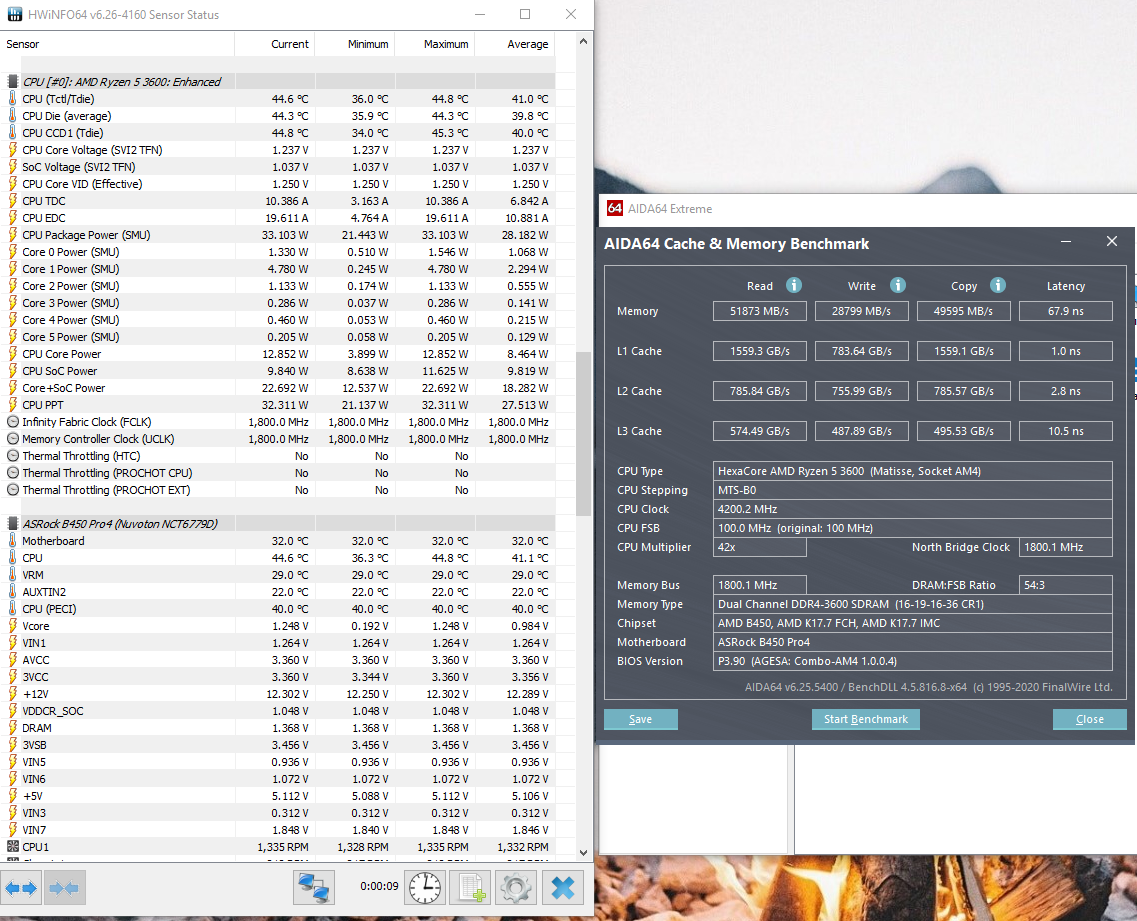Click the L2 Cache Write value 755.99 GB/s
The width and height of the screenshot is (1137, 921).
pos(861,391)
